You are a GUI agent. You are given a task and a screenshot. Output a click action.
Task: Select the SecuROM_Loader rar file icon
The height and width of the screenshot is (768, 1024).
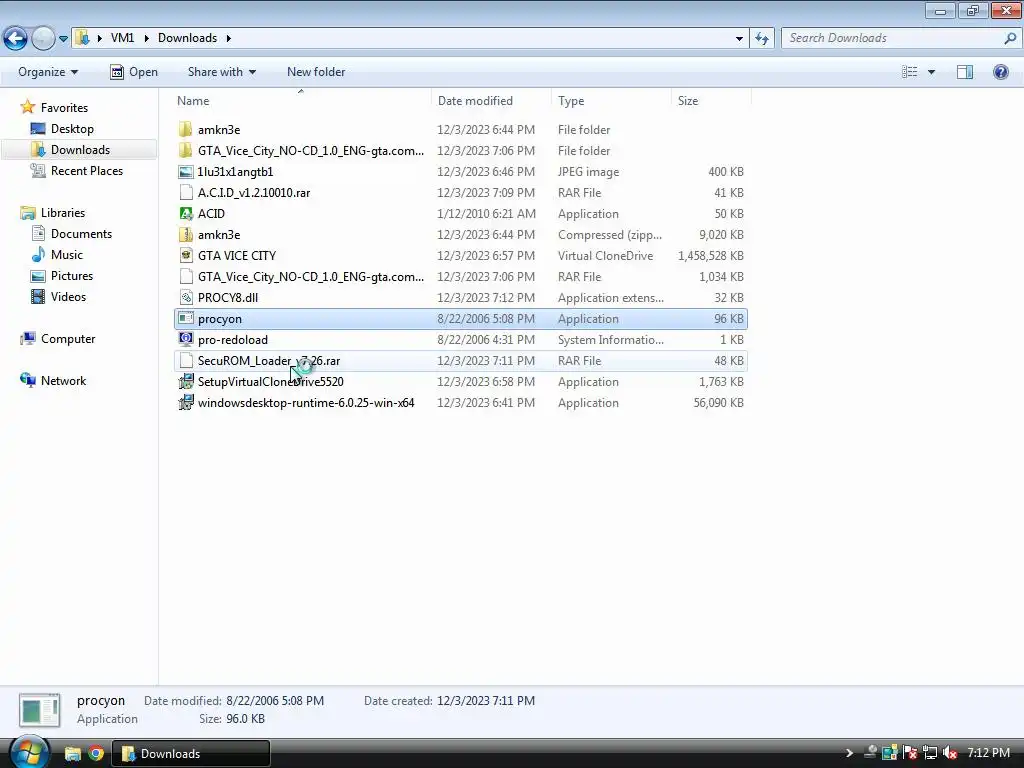pos(186,360)
